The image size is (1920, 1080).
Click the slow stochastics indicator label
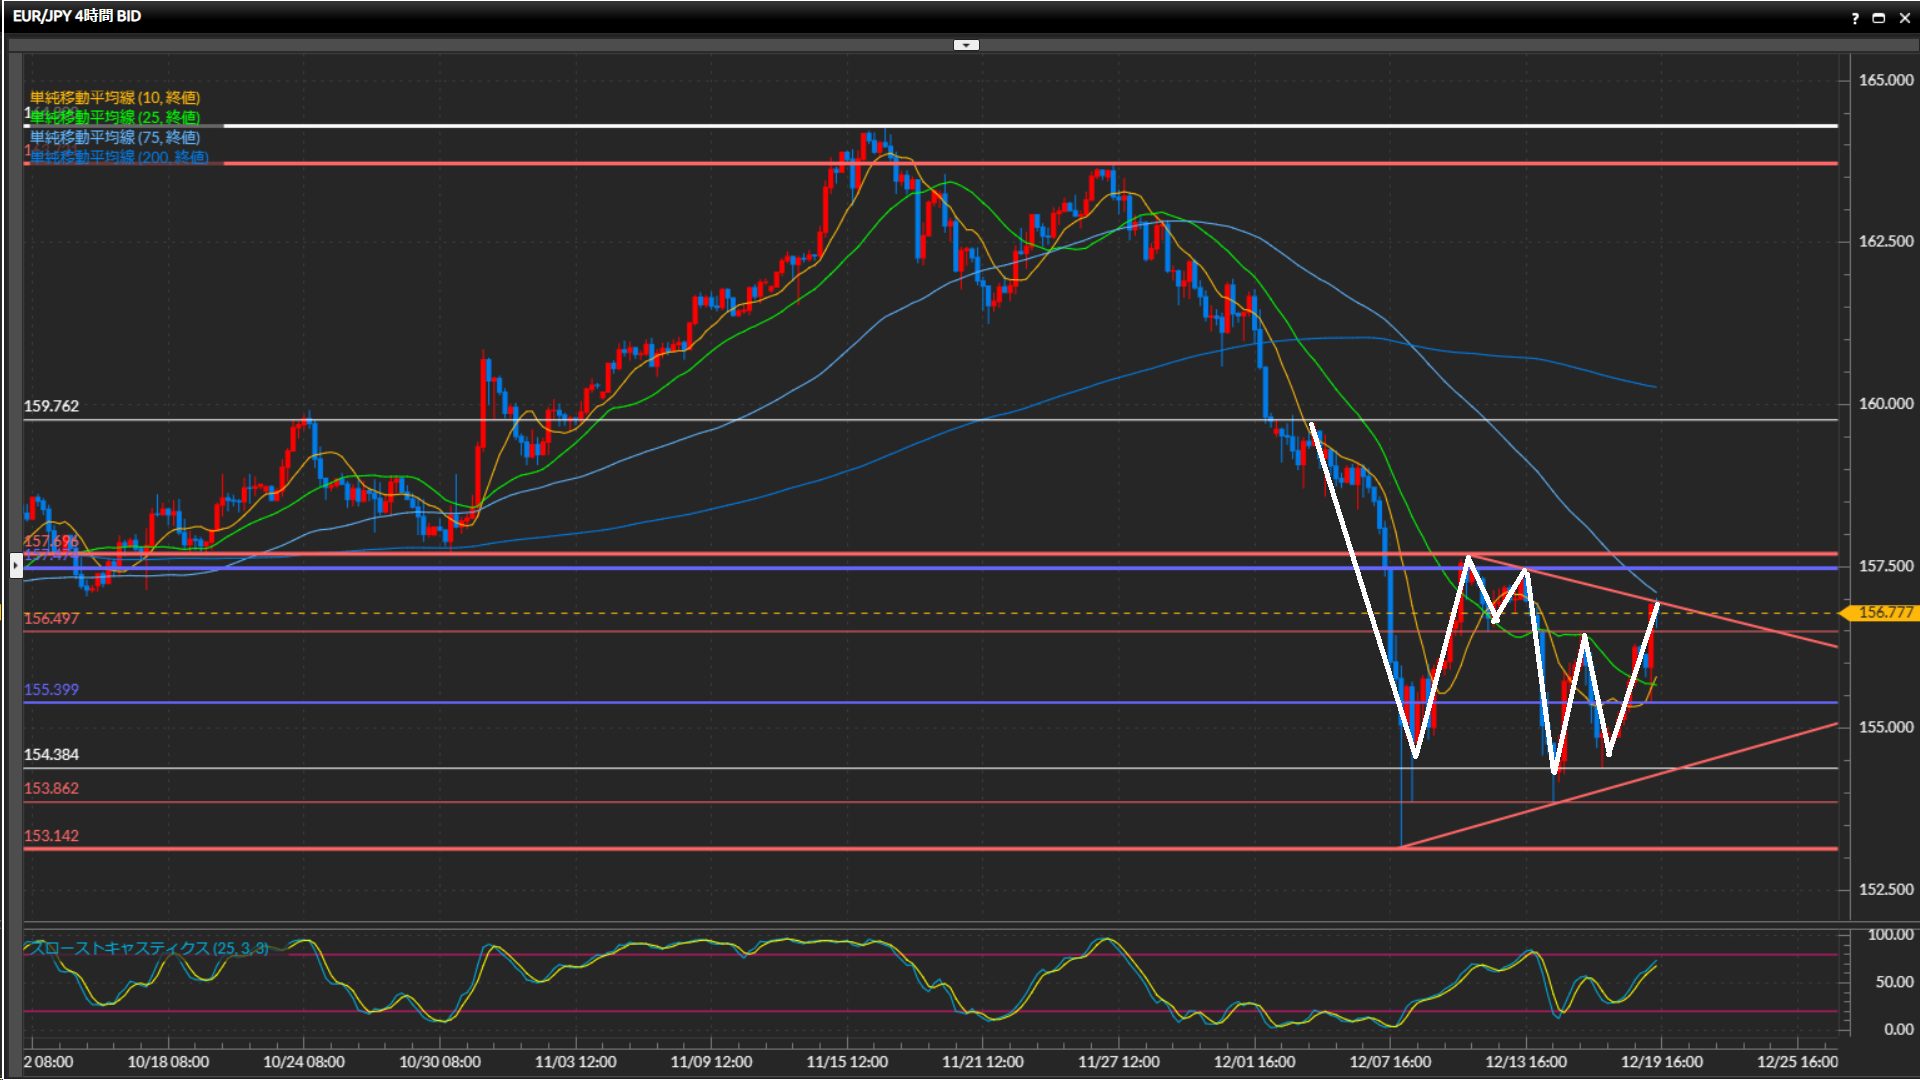pos(146,948)
